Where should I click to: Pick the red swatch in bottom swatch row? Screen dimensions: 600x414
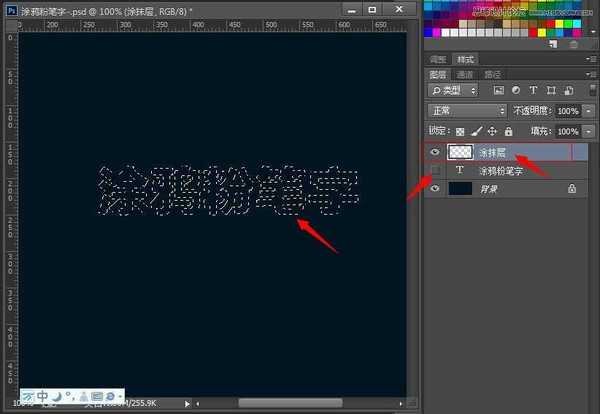point(533,33)
